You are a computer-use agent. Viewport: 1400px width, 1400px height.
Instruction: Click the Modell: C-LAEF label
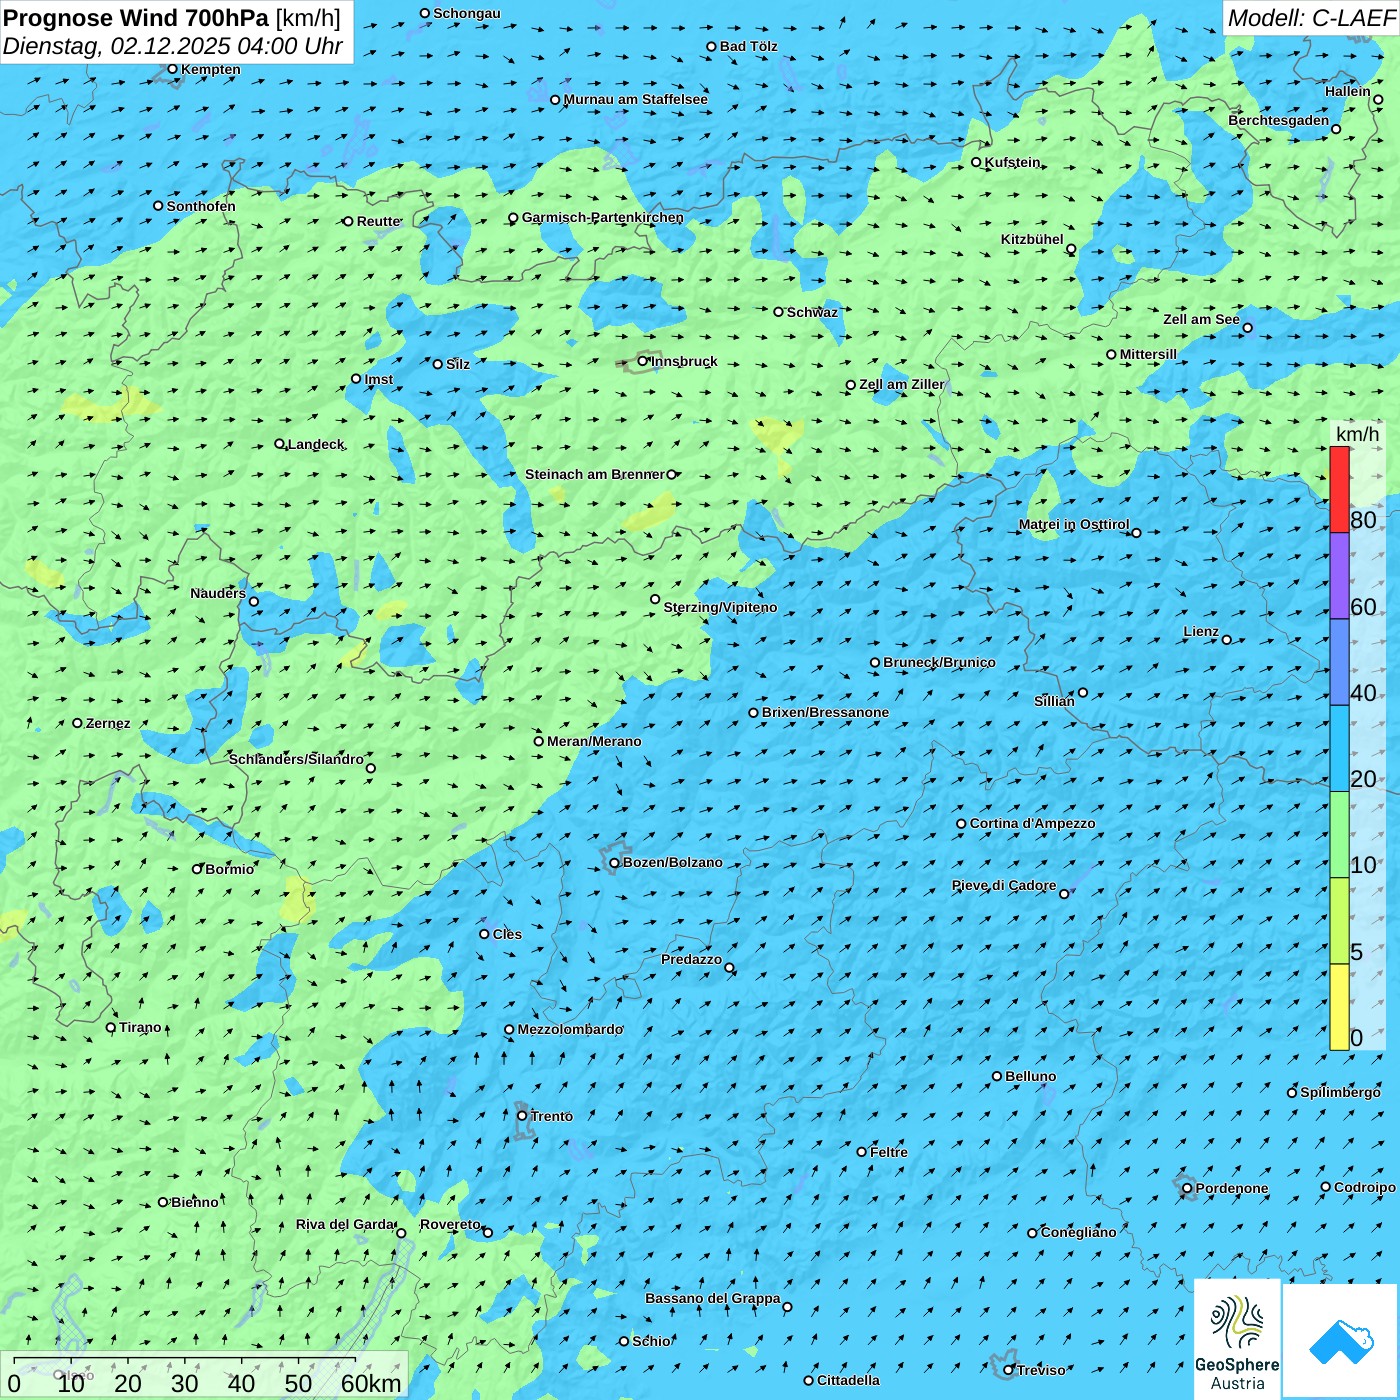1311,18
